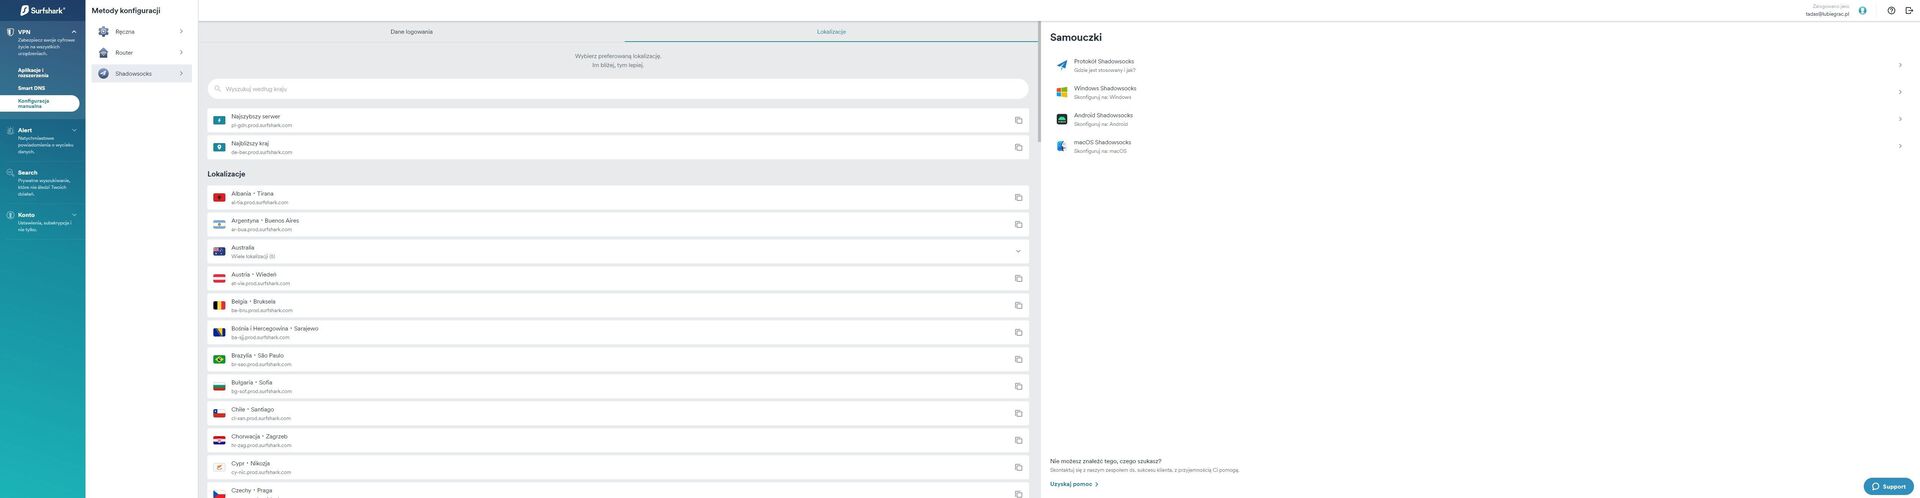1920x498 pixels.
Task: Copy the Chile Santiago server address
Action: click(1018, 413)
